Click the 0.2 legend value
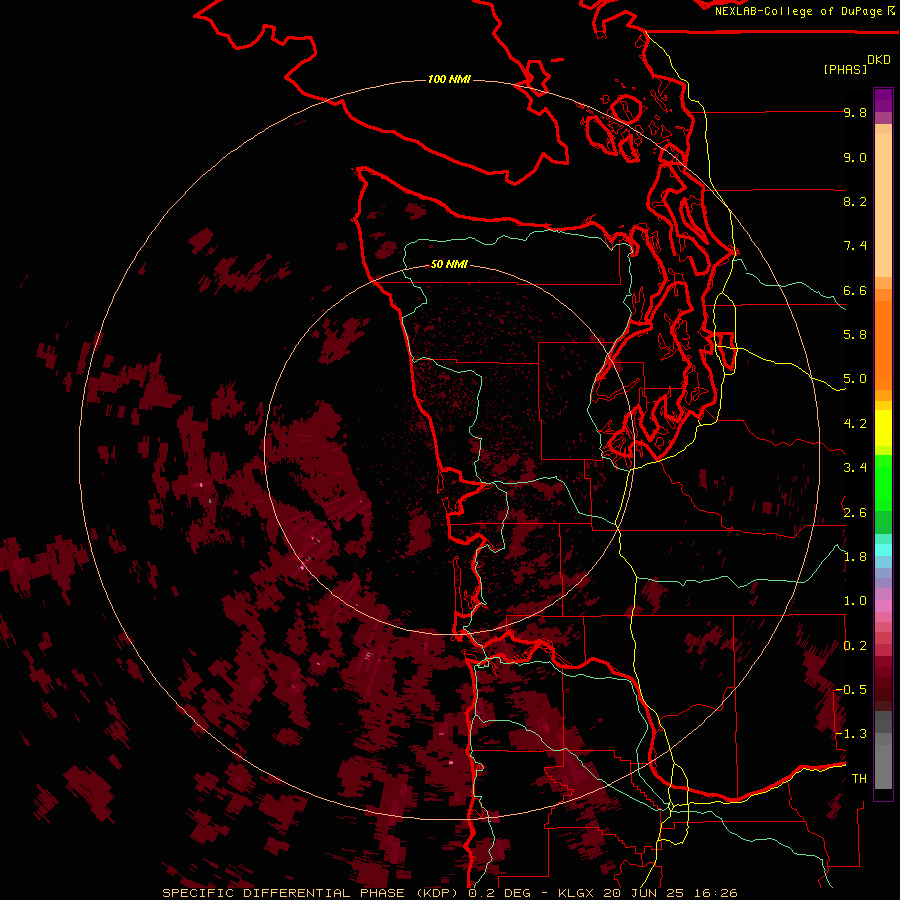This screenshot has width=900, height=900. pos(855,645)
